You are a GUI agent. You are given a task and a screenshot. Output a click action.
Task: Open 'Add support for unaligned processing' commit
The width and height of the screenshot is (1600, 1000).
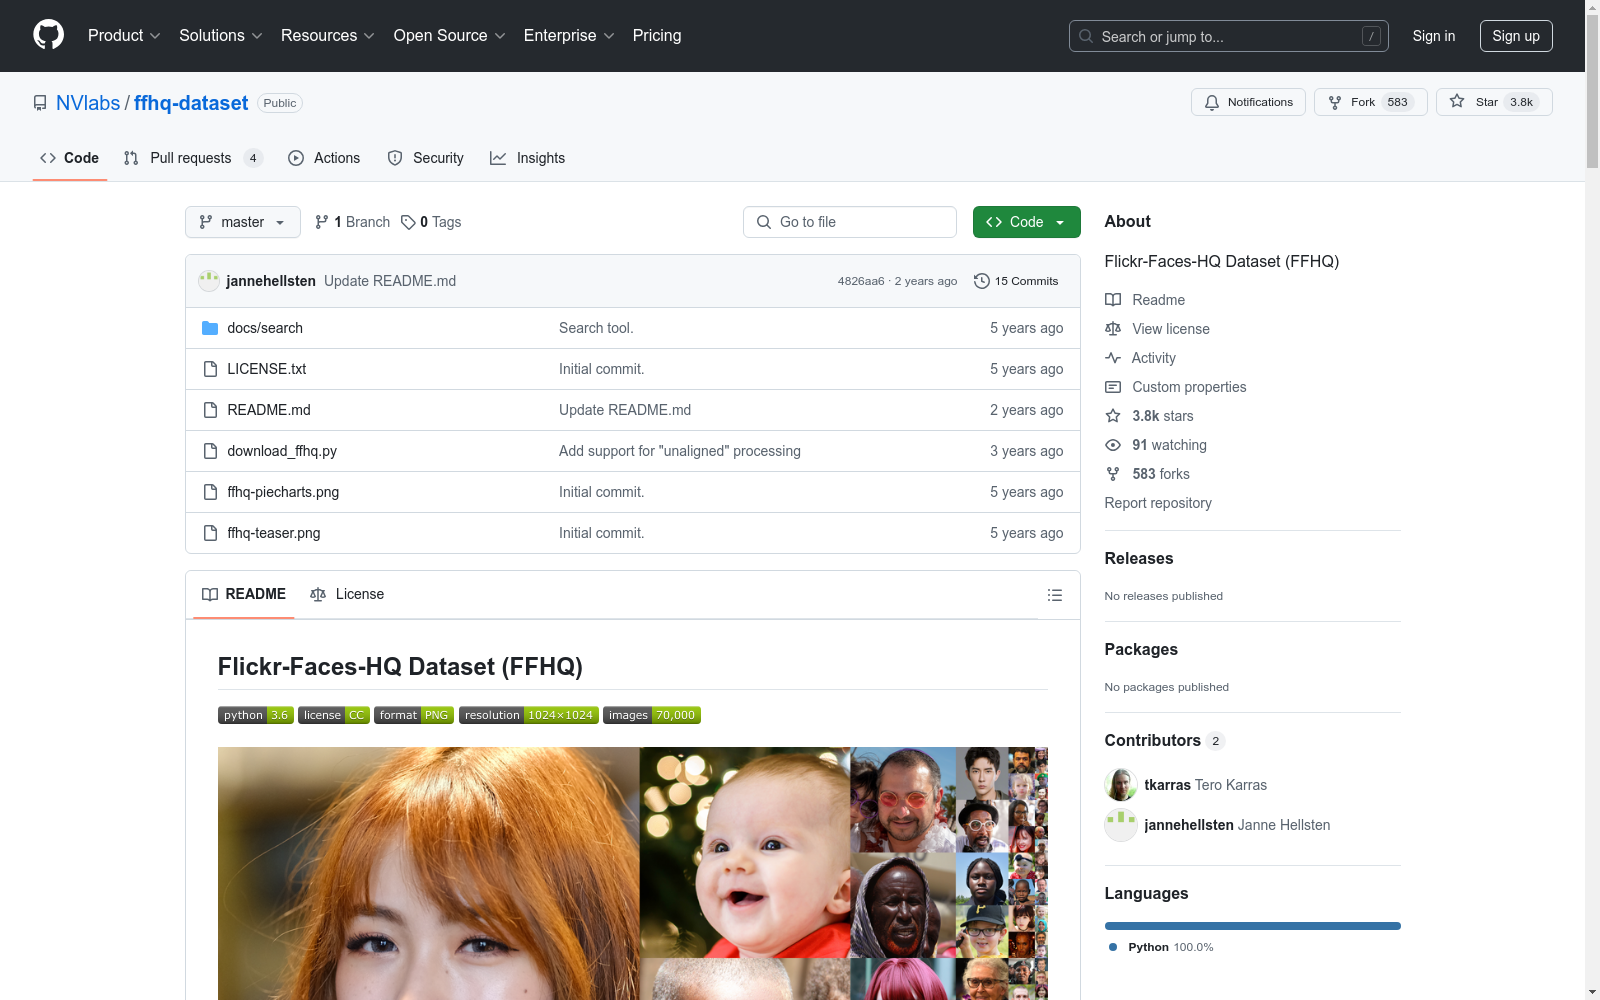click(680, 451)
